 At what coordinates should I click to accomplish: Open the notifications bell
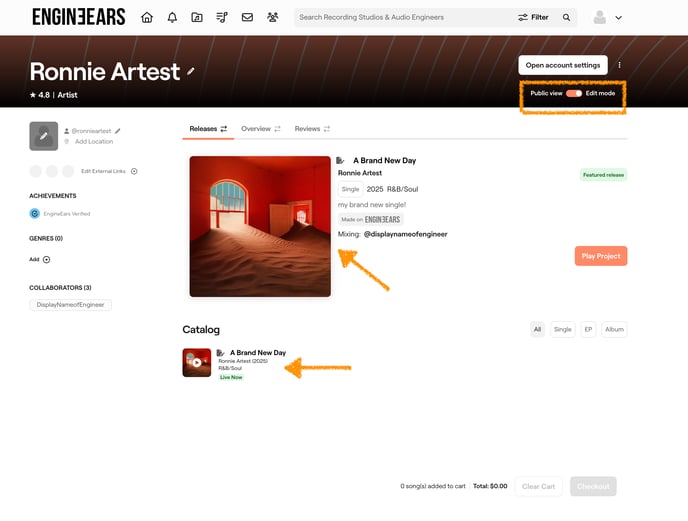tap(172, 17)
